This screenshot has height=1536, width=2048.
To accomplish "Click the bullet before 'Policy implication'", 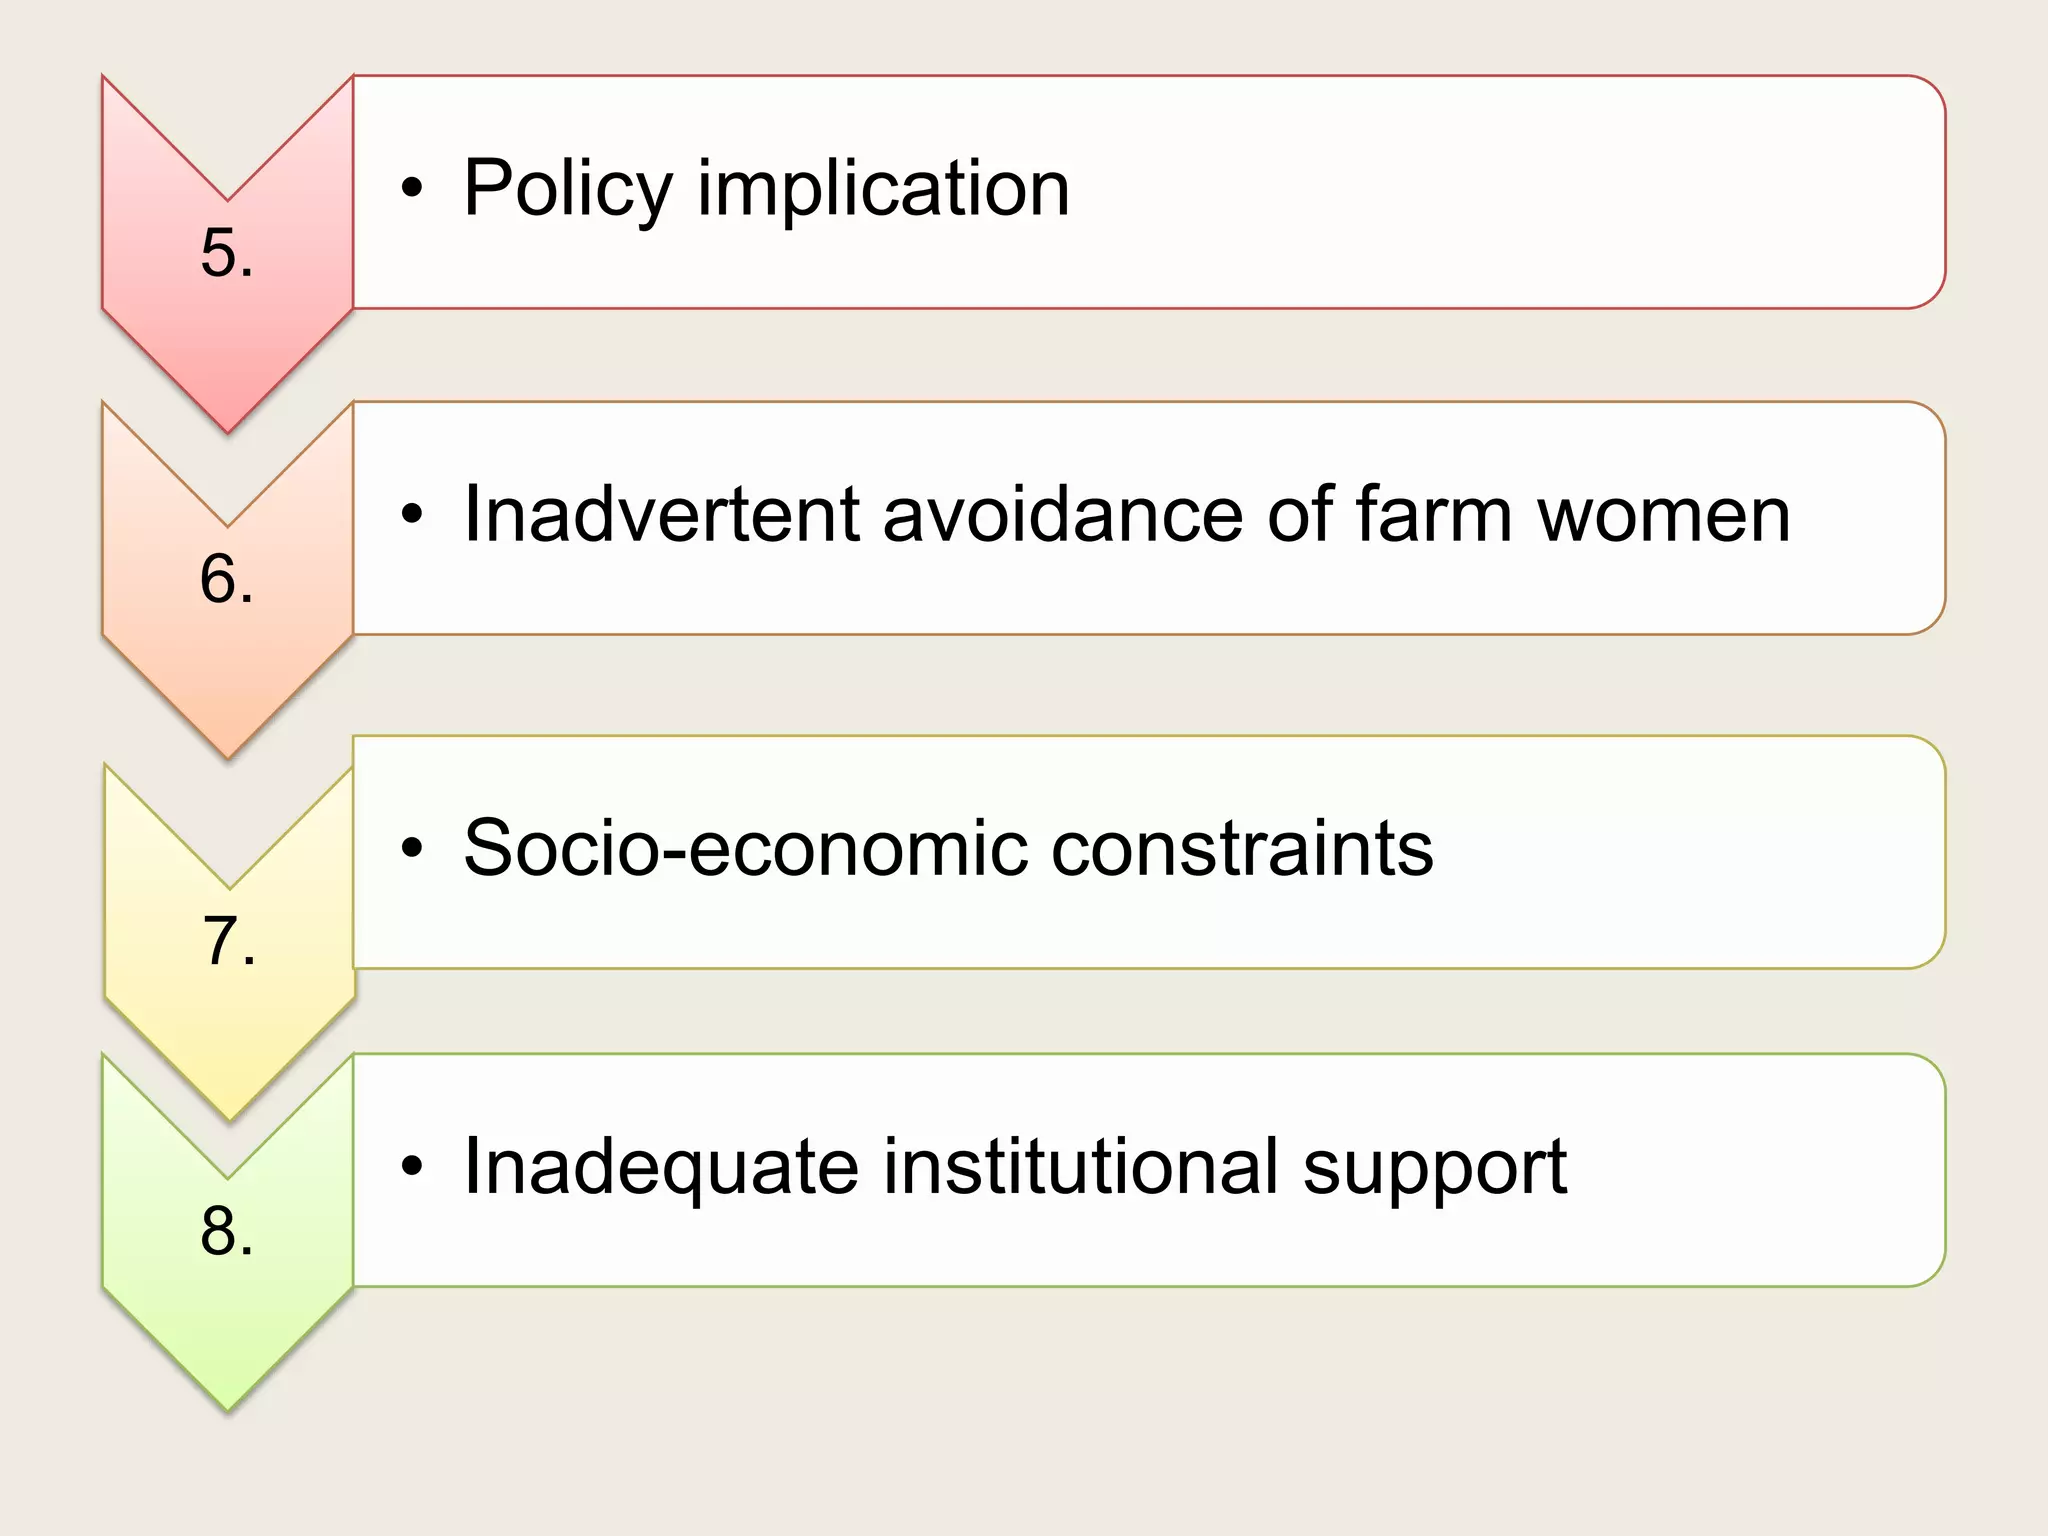I will (x=412, y=188).
